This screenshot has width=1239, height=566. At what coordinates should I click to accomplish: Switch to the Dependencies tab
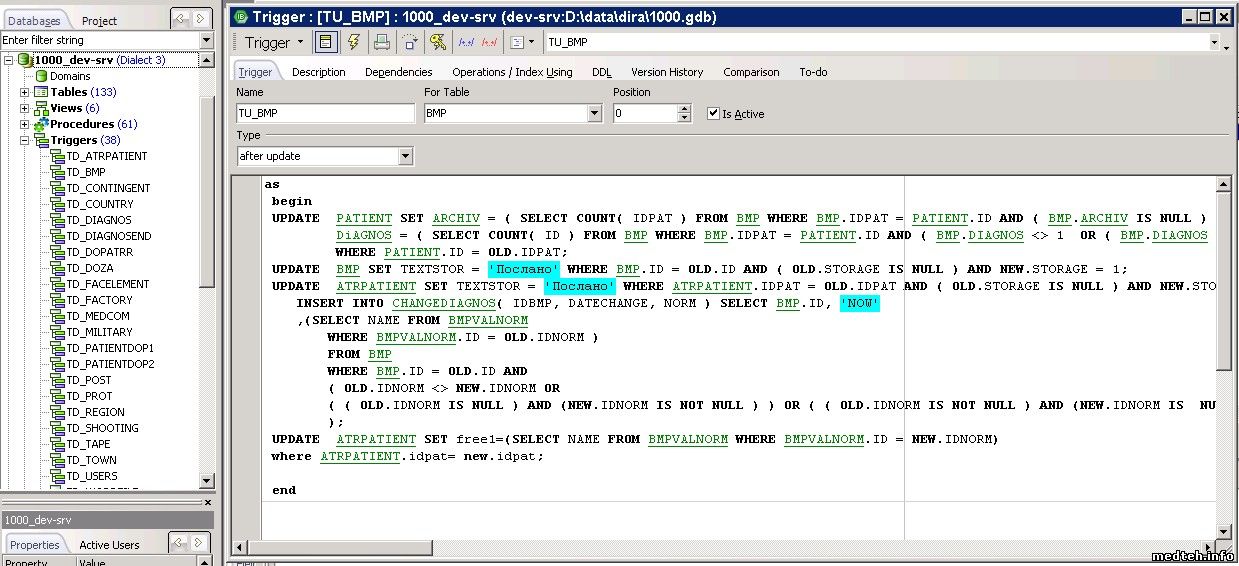tap(398, 72)
